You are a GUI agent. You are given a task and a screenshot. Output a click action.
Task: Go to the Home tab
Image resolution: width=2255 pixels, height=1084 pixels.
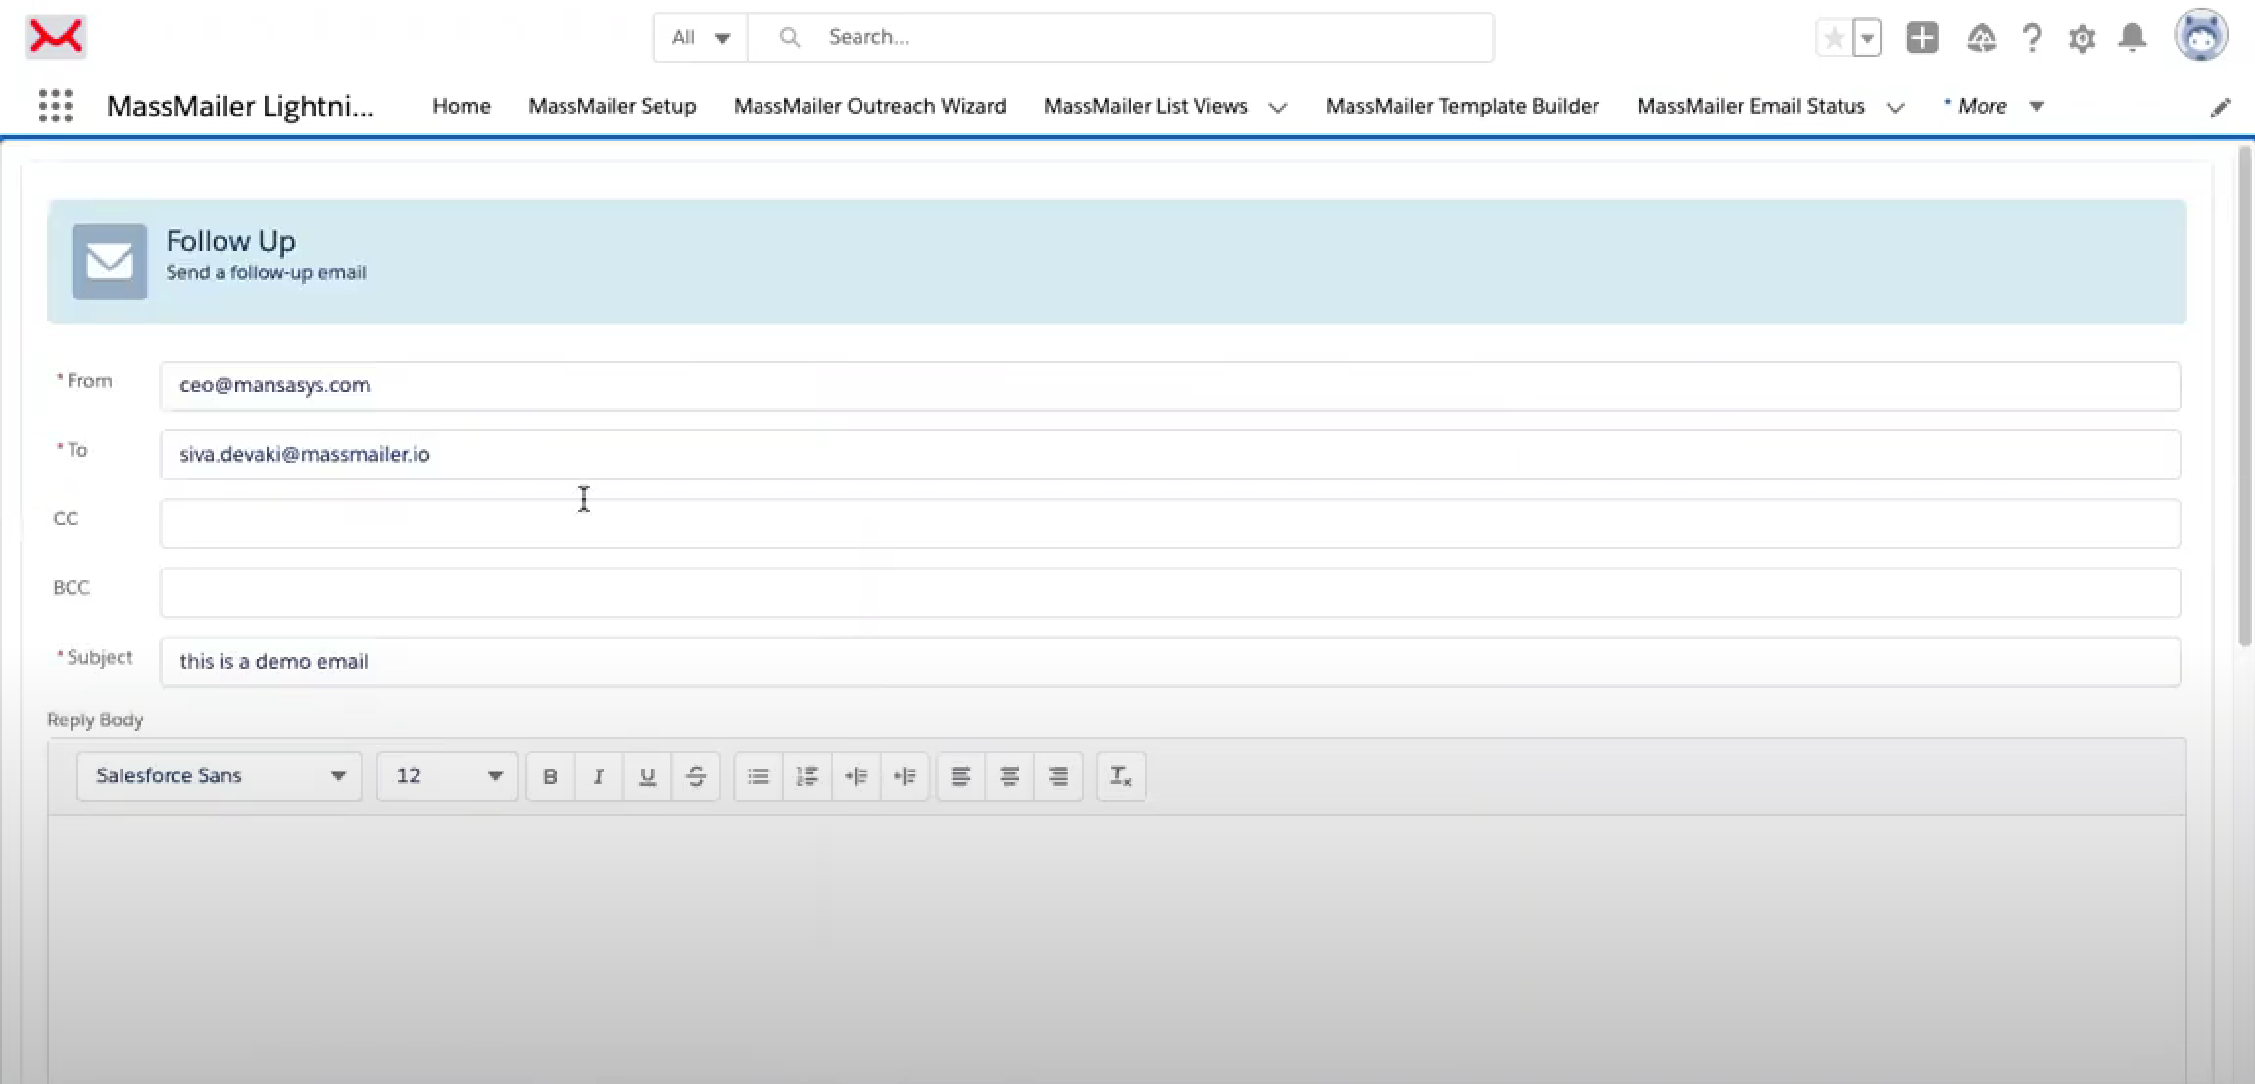461,106
